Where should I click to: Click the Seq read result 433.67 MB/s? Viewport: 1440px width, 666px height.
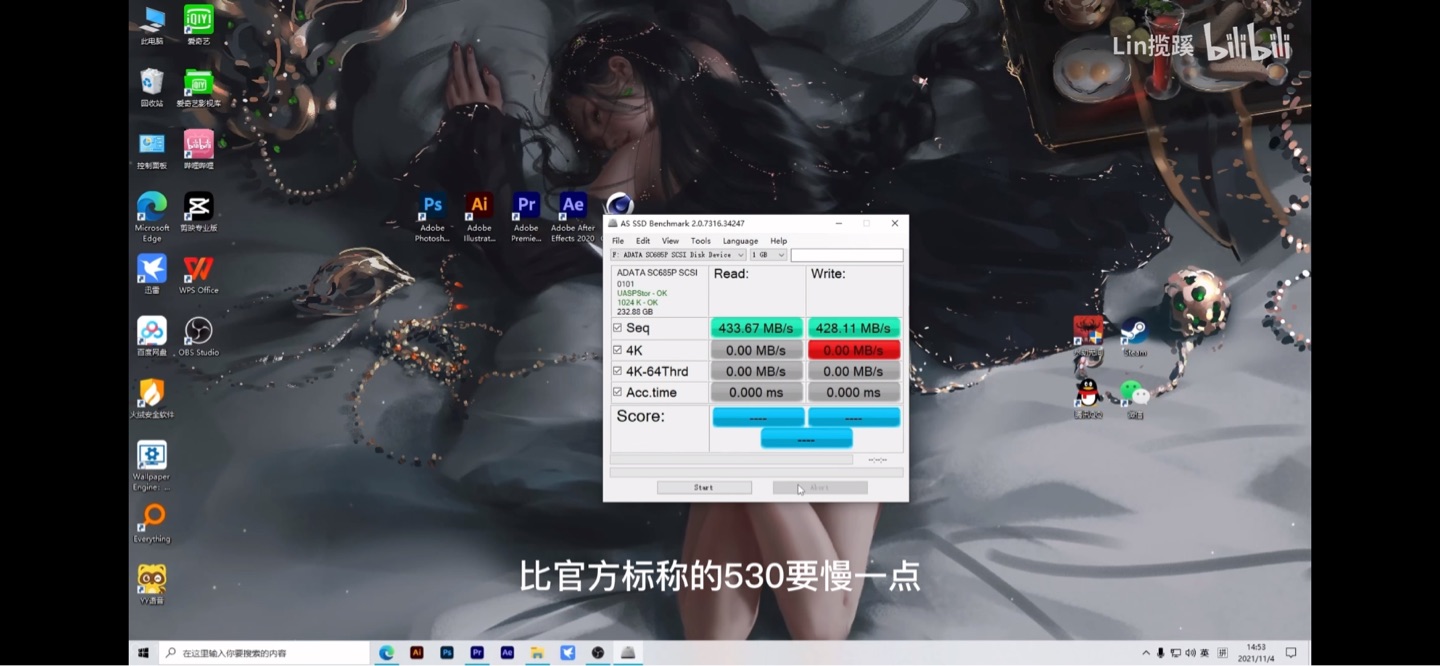756,328
